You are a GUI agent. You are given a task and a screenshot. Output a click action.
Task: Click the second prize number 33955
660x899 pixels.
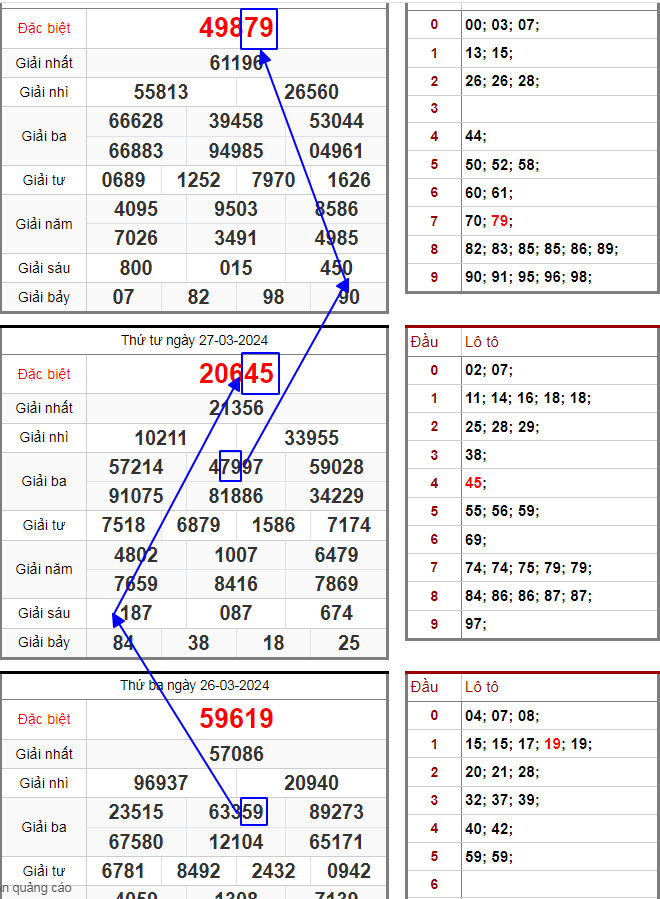tap(311, 438)
